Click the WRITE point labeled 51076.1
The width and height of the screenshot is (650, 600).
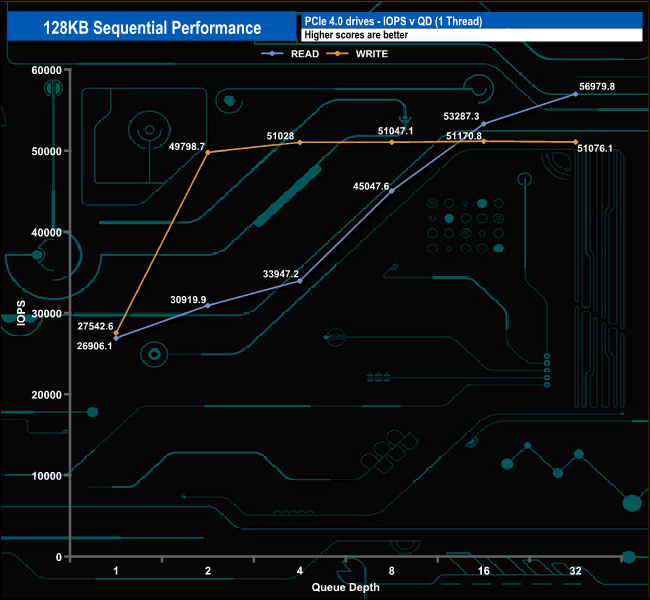tap(575, 142)
